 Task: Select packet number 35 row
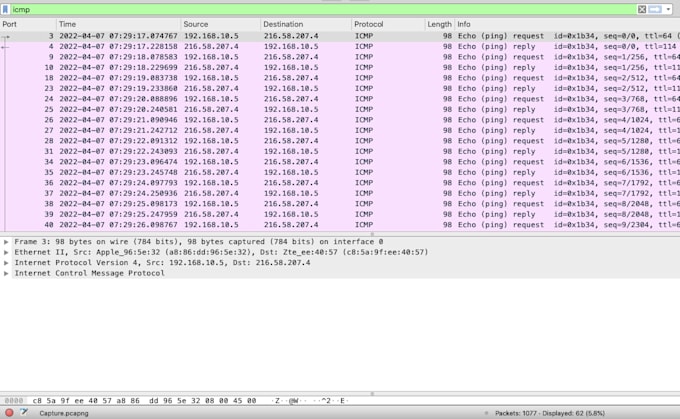tap(340, 172)
